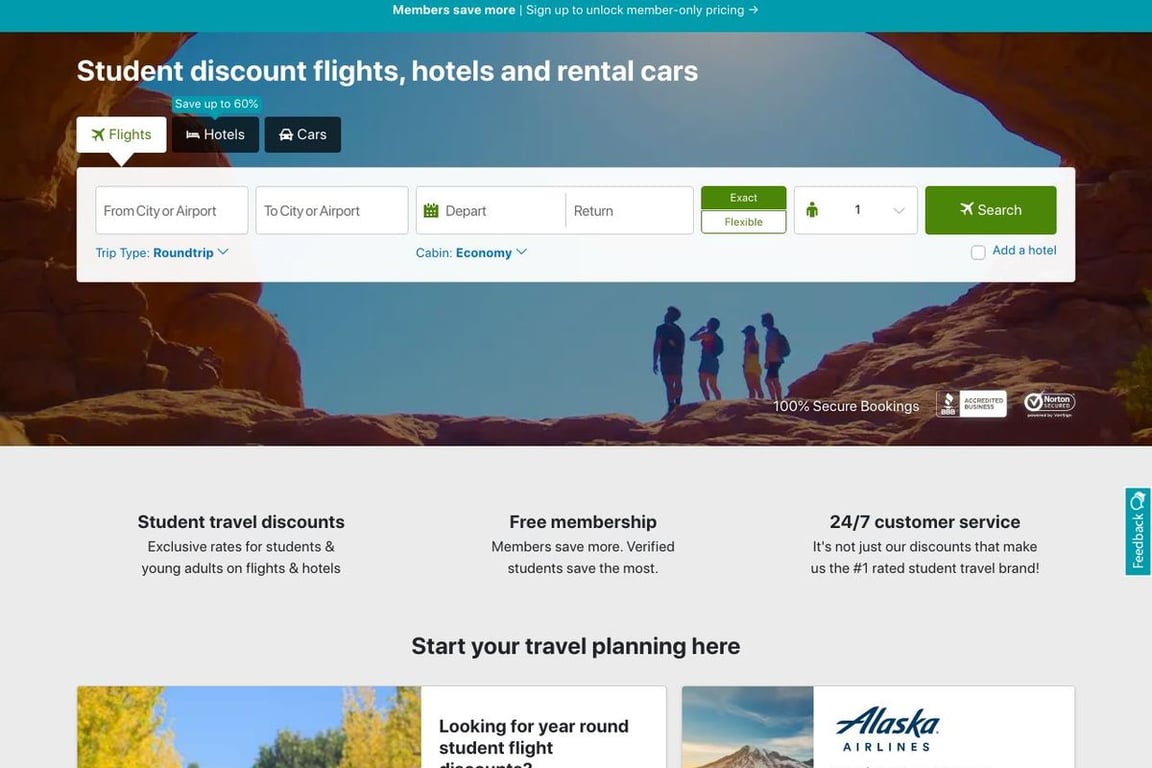The image size is (1152, 768).
Task: Click the From City or Airport field
Action: click(x=172, y=210)
